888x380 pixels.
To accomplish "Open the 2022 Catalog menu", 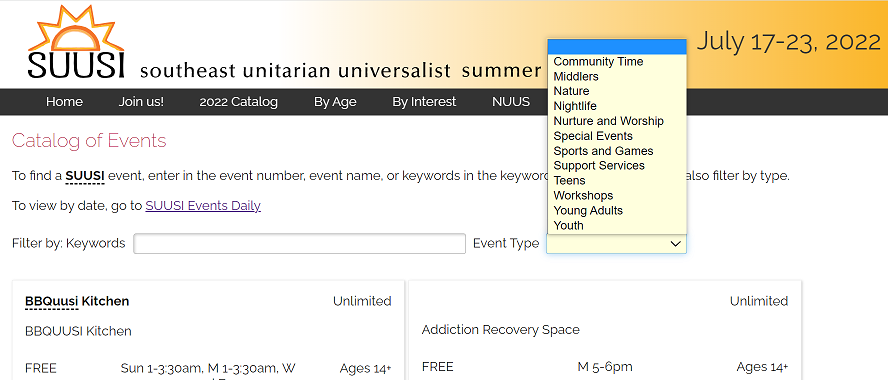I will point(238,102).
